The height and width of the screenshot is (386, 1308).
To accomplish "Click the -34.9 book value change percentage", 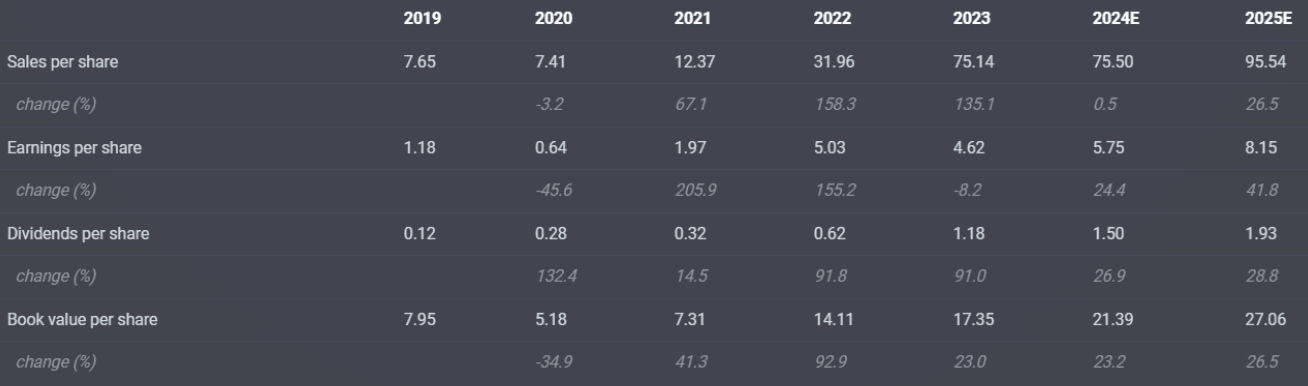I will [x=553, y=363].
